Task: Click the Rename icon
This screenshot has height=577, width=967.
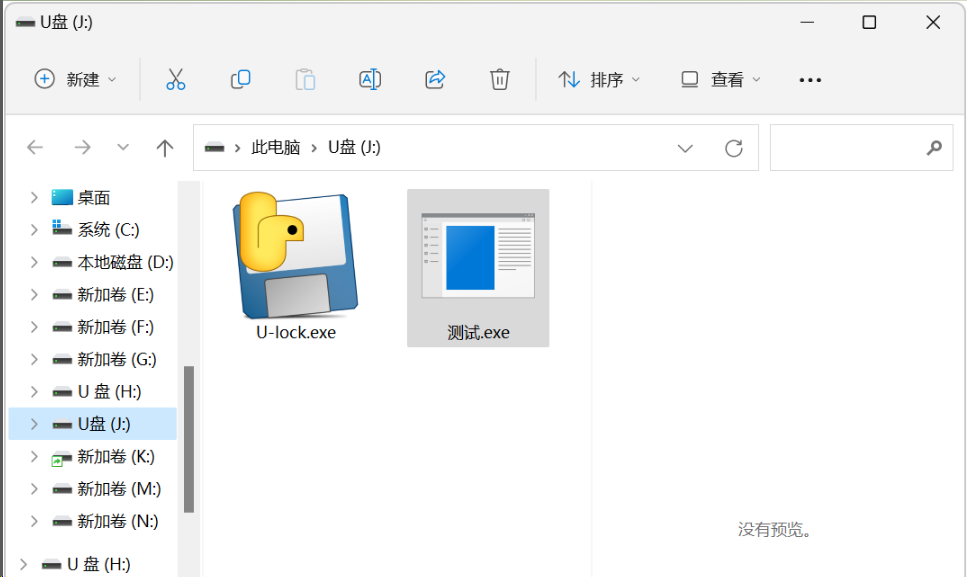Action: [370, 80]
